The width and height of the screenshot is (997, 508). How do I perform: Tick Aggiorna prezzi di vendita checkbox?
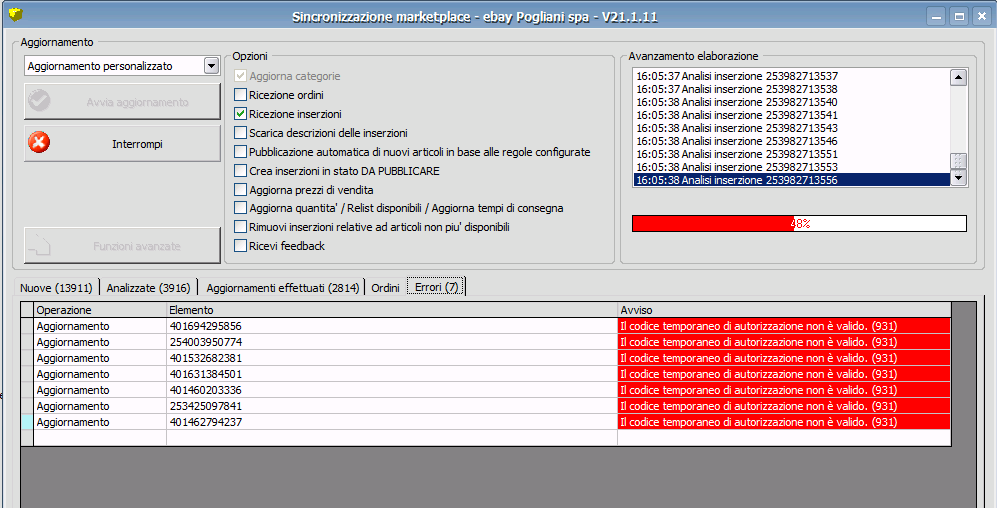coord(240,189)
